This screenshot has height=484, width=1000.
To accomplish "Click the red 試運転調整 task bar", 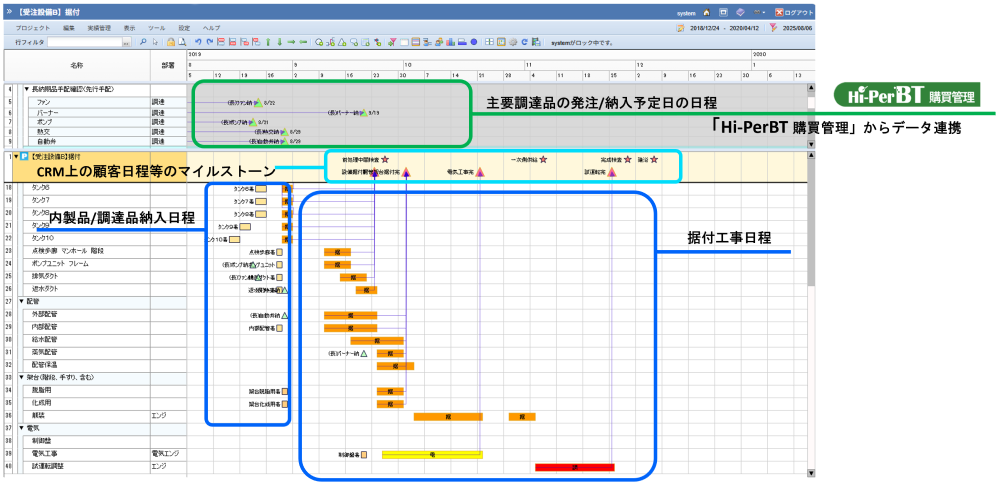I will click(574, 467).
